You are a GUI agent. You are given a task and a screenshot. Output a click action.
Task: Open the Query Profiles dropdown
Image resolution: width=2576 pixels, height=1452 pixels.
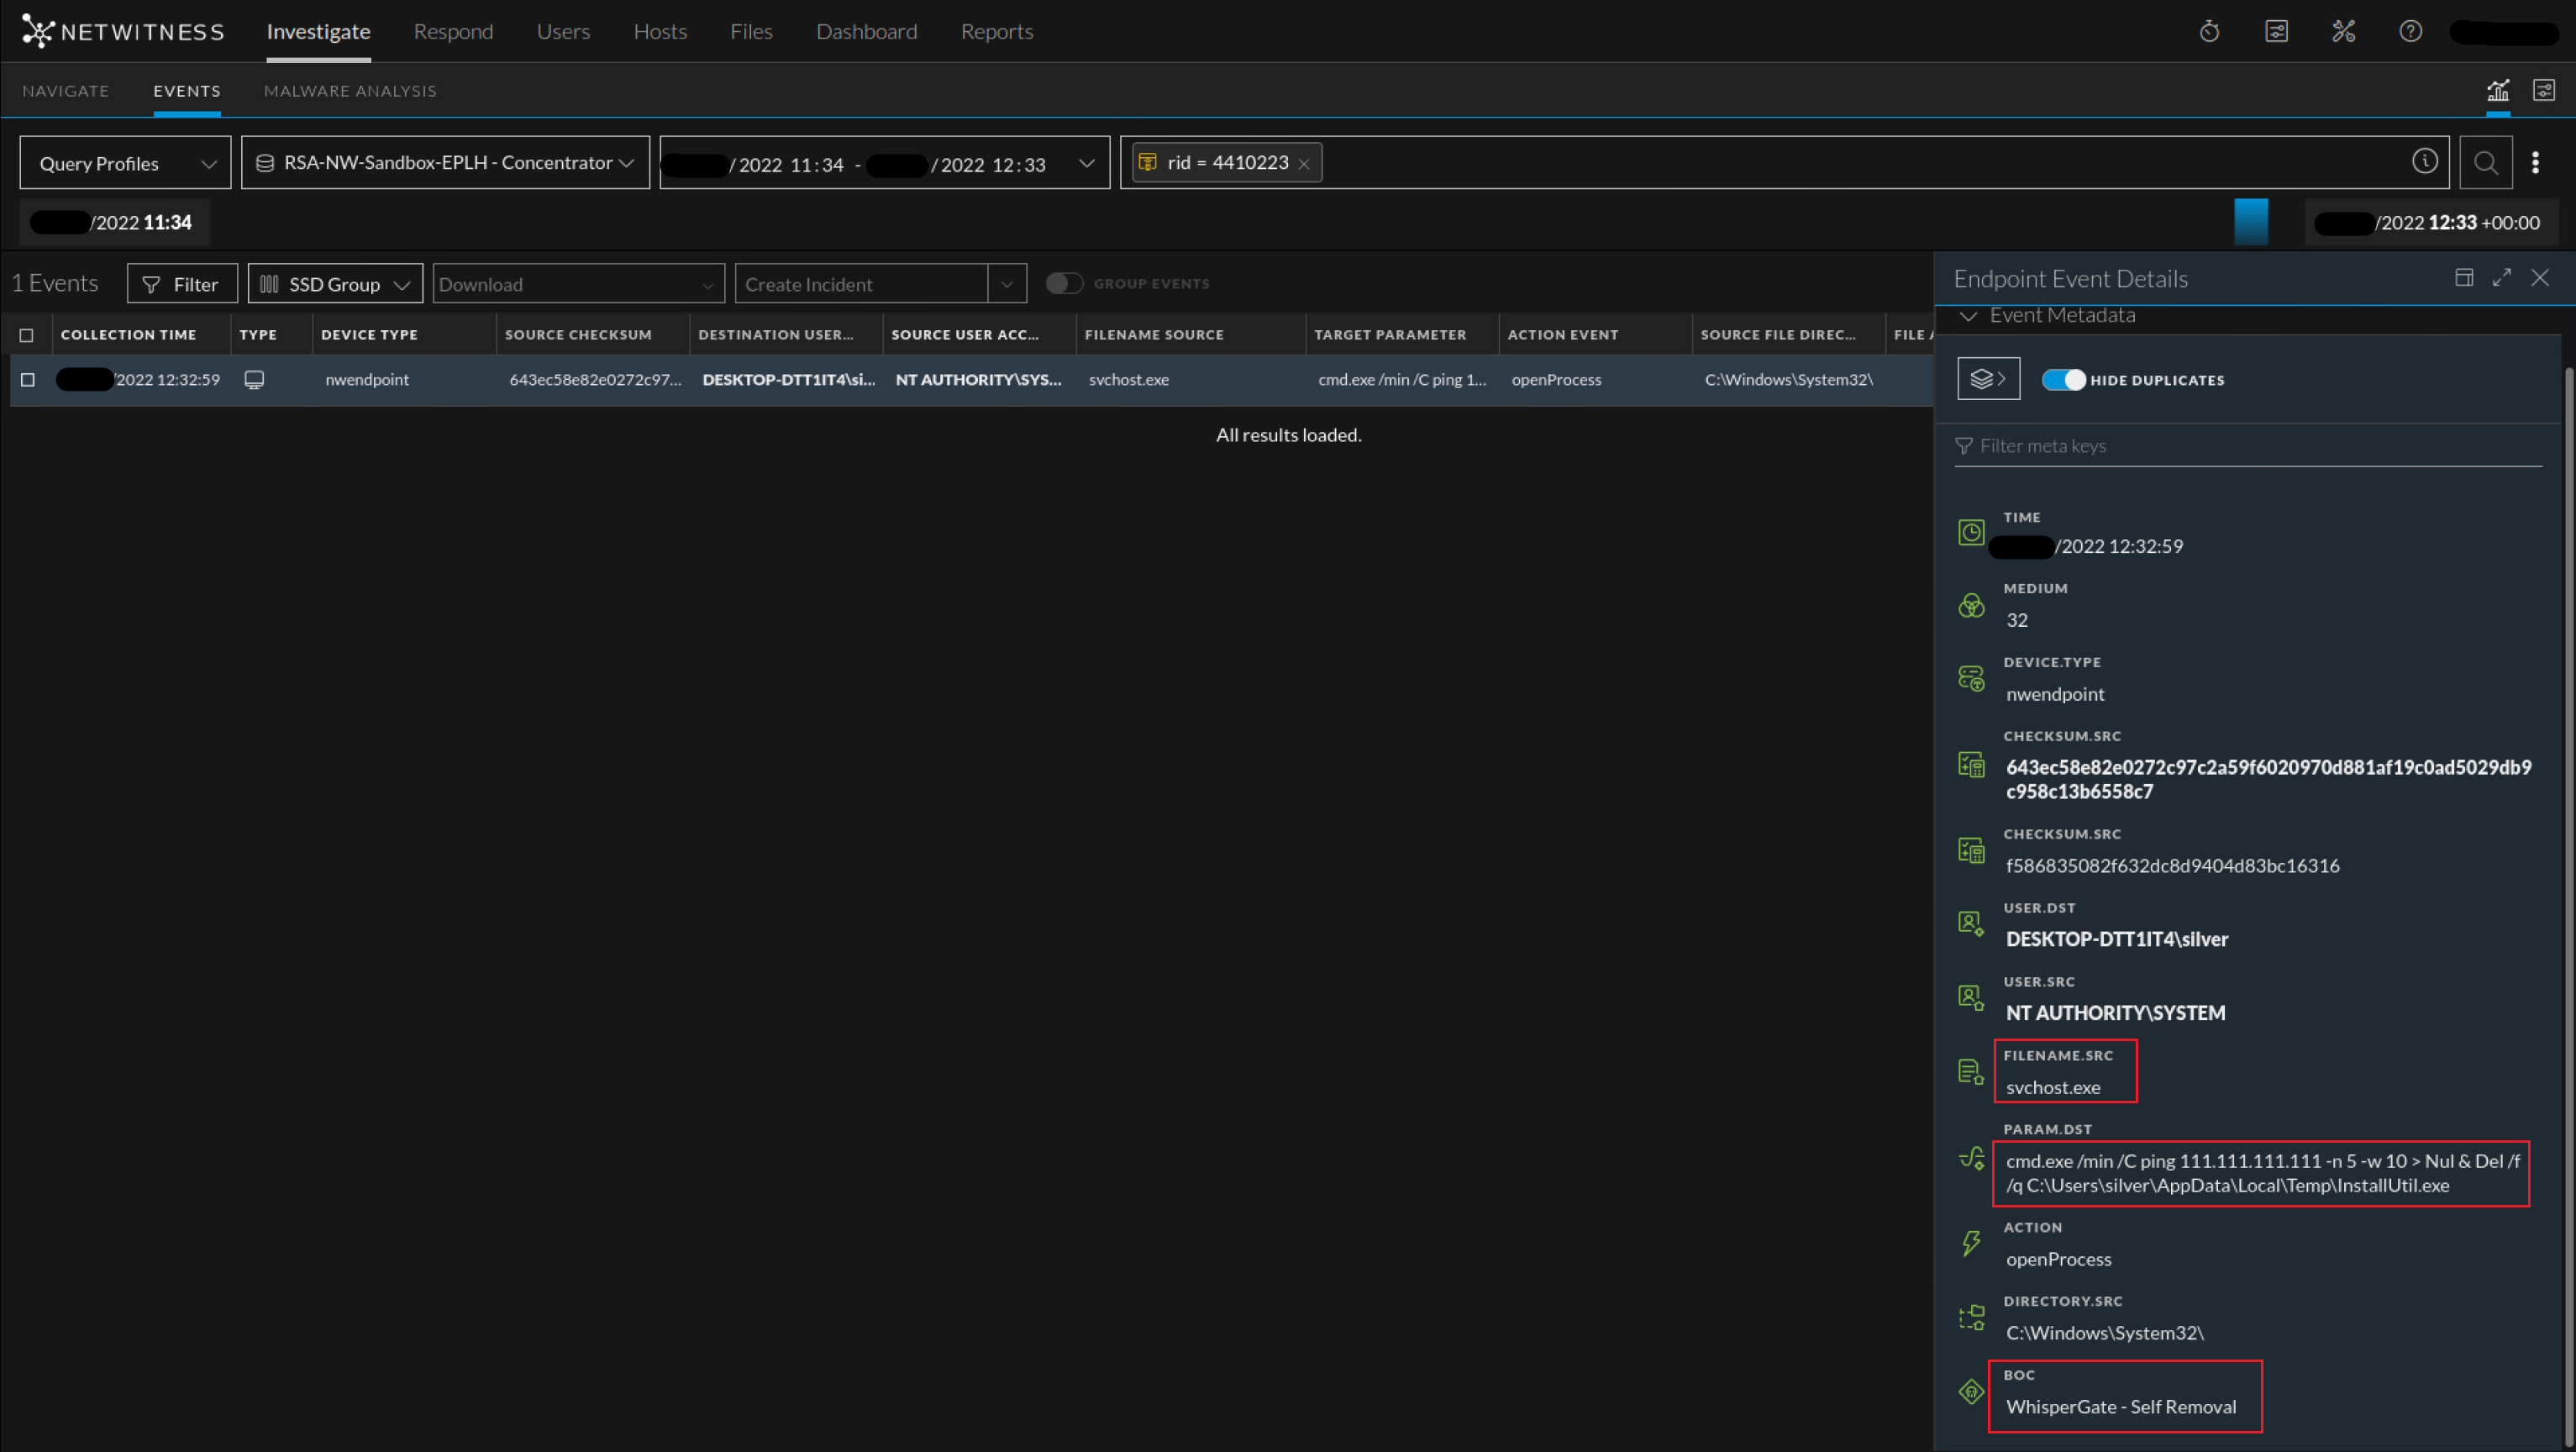pyautogui.click(x=125, y=163)
